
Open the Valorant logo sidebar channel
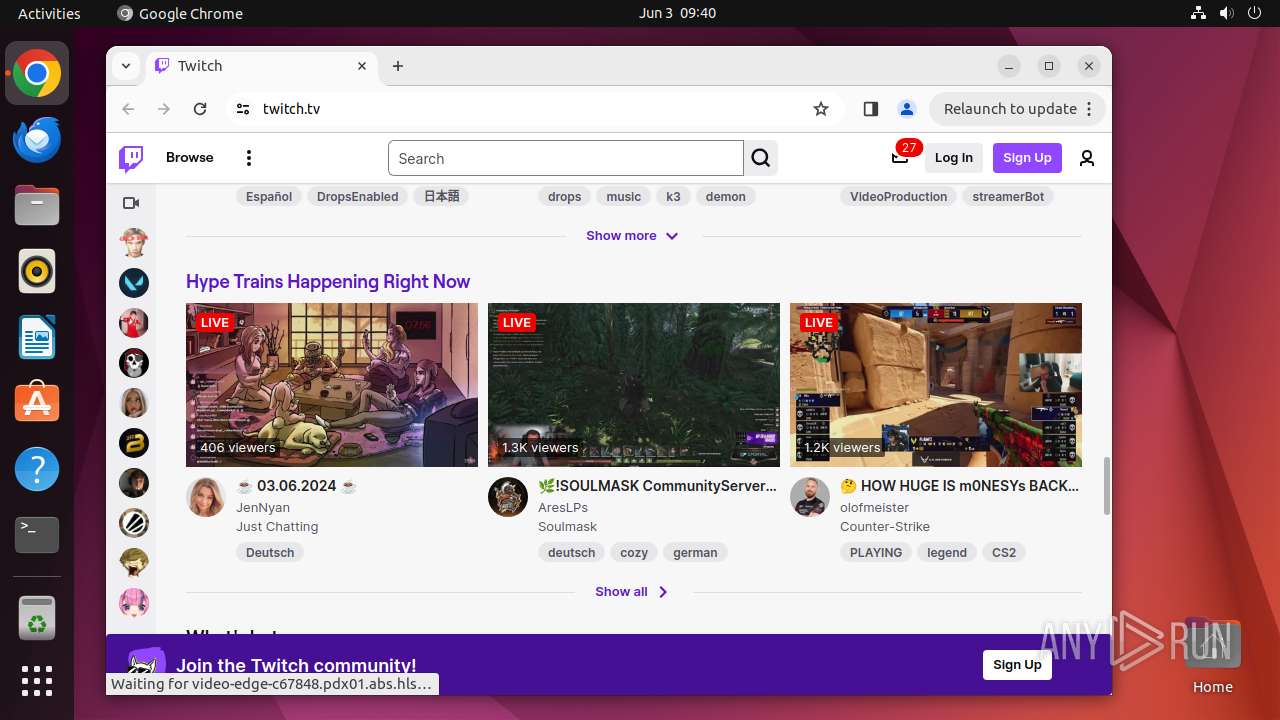(134, 283)
